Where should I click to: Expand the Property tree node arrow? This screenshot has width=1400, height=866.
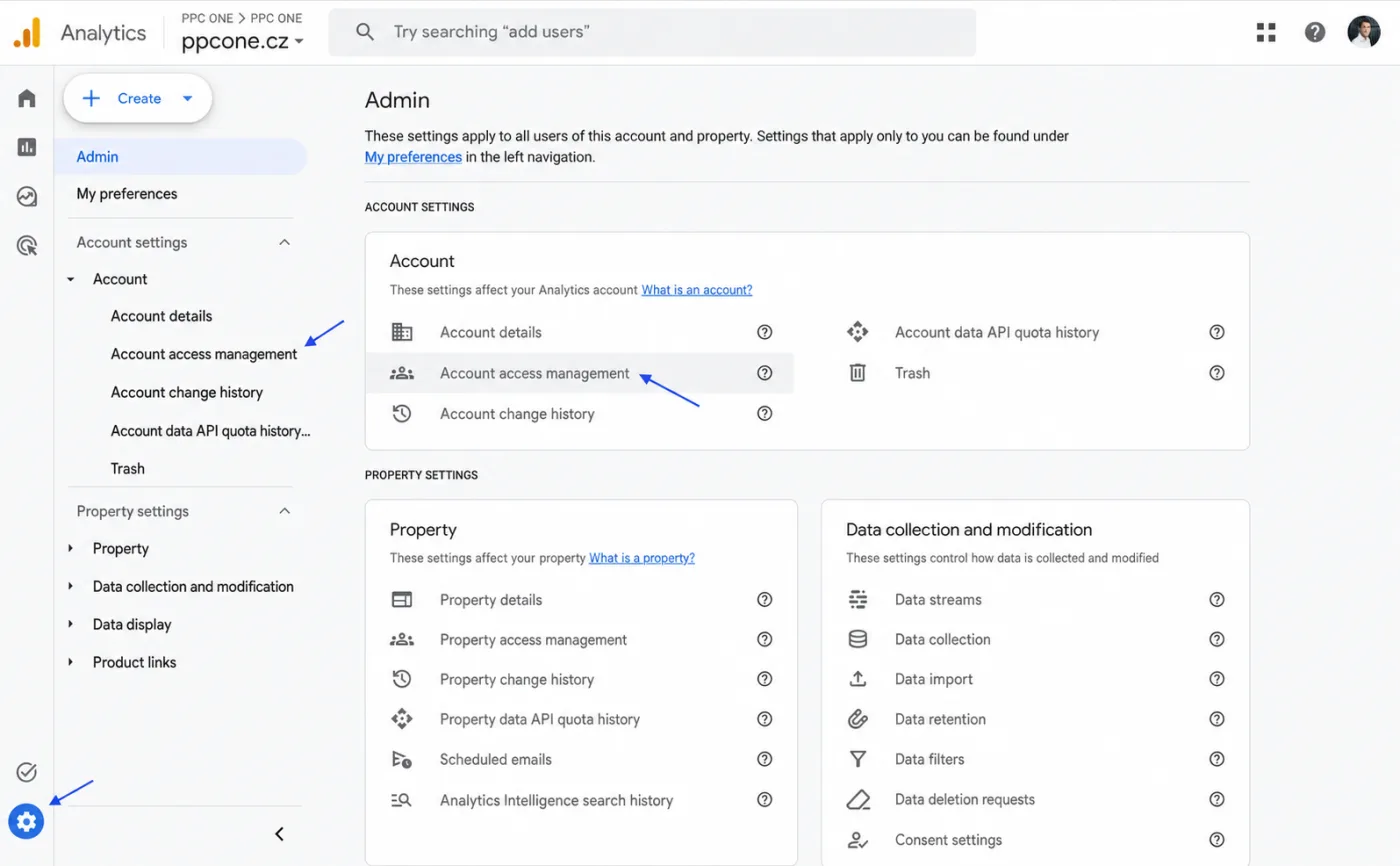(x=70, y=548)
